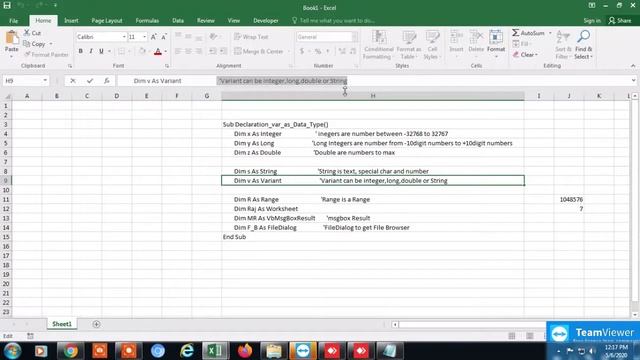Click the Format cells icon
Image resolution: width=640 pixels, height=360 pixels.
pos(496,38)
